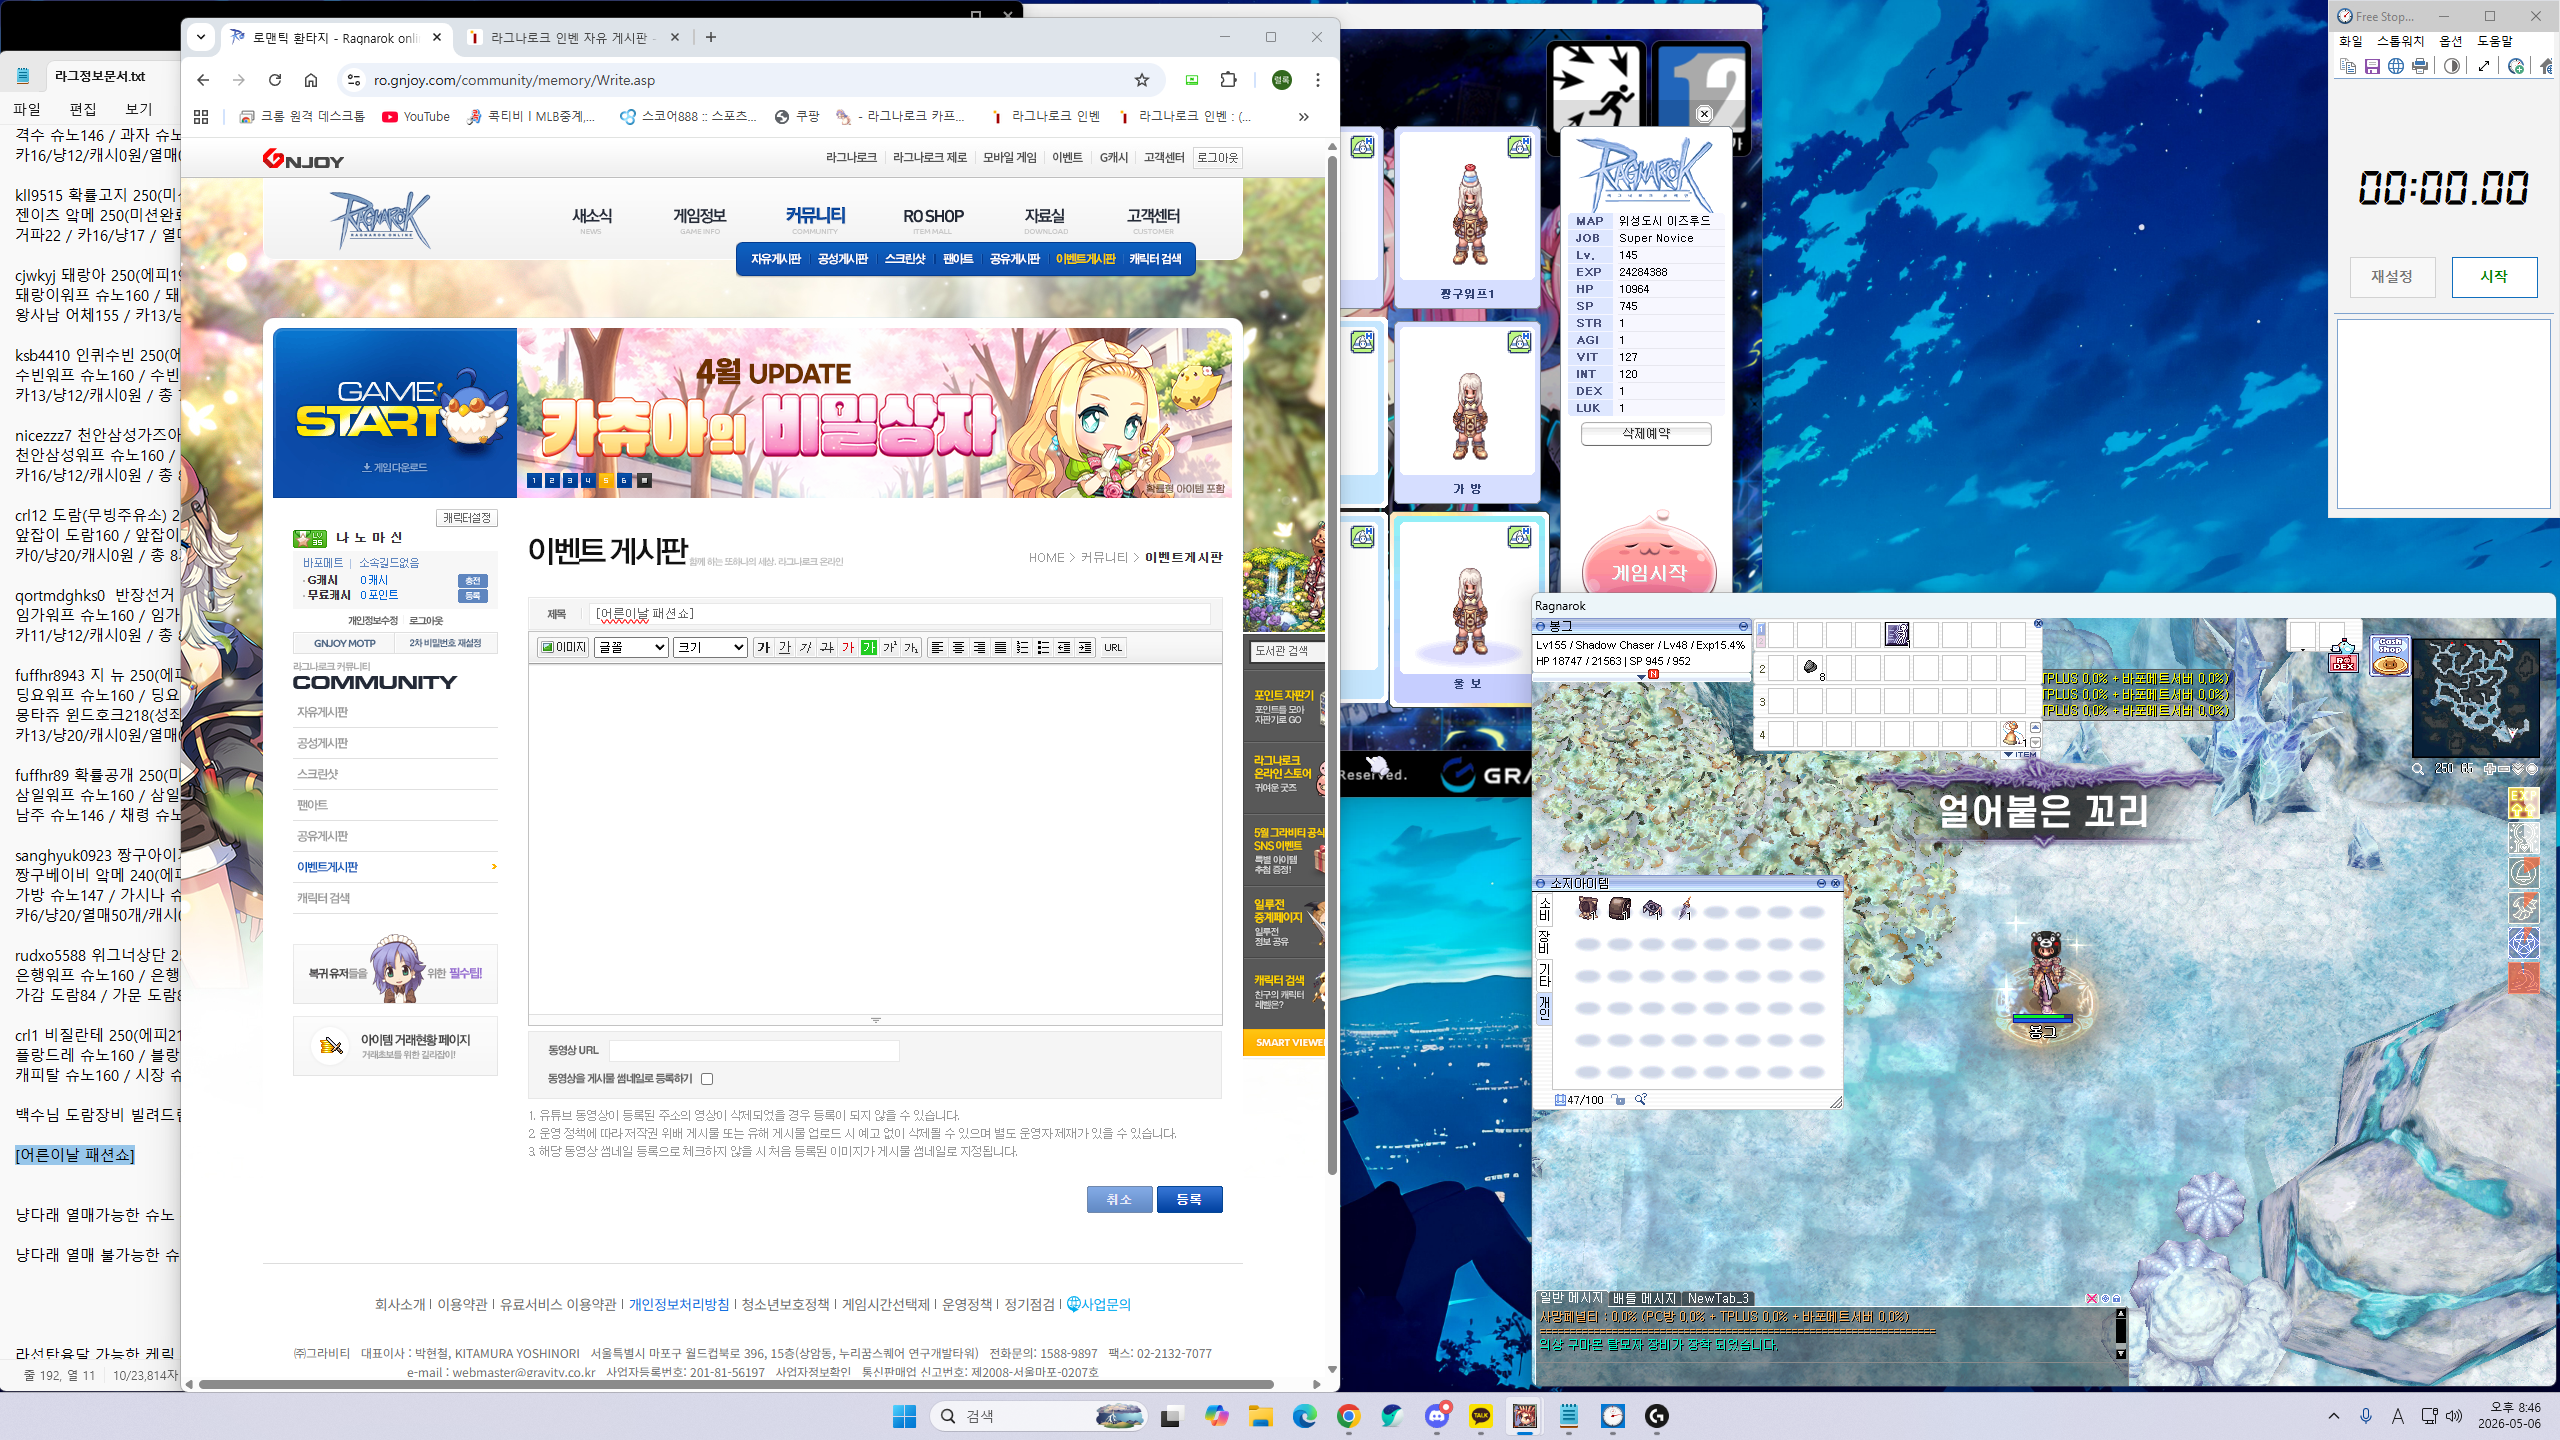The height and width of the screenshot is (1440, 2560).
Task: Apply italic formatting in the post editor
Action: pos(806,647)
